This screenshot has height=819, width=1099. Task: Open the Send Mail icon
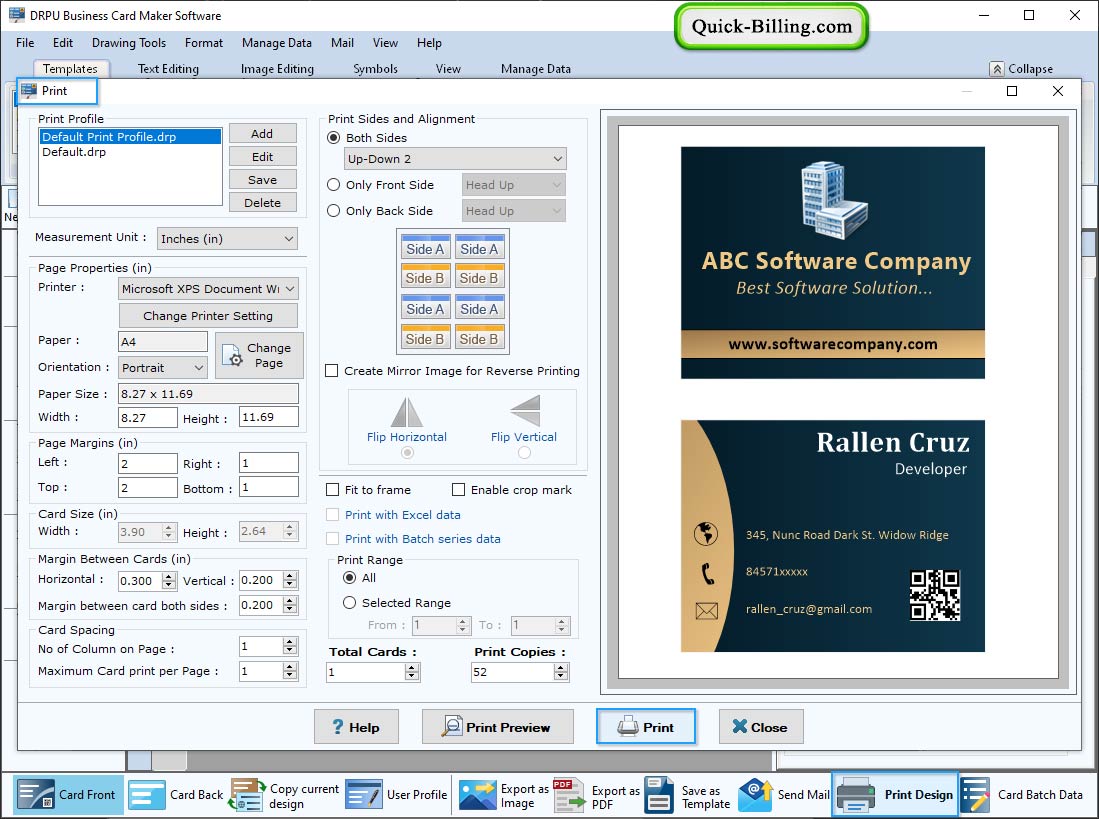point(756,794)
